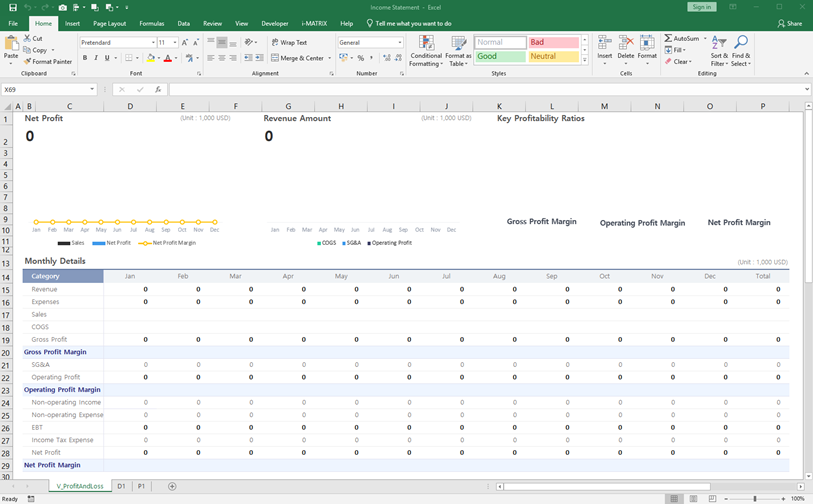Screen dimensions: 813x504
Task: Toggle Wrap Text for cells
Action: tap(289, 43)
